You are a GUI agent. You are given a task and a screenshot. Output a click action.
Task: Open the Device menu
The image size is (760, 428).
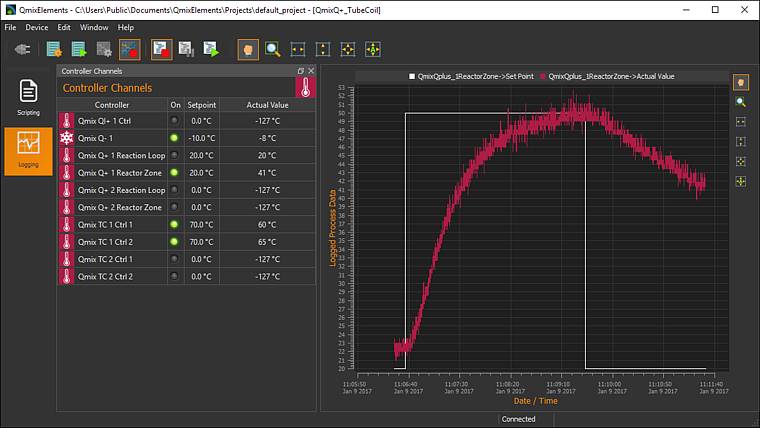coord(37,28)
